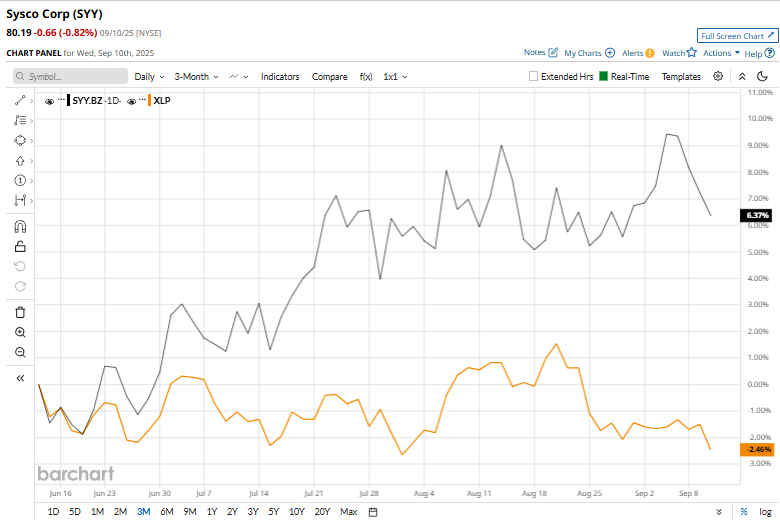Delete drawings with the trash icon
Screen dimensions: 780x526
coord(20,313)
